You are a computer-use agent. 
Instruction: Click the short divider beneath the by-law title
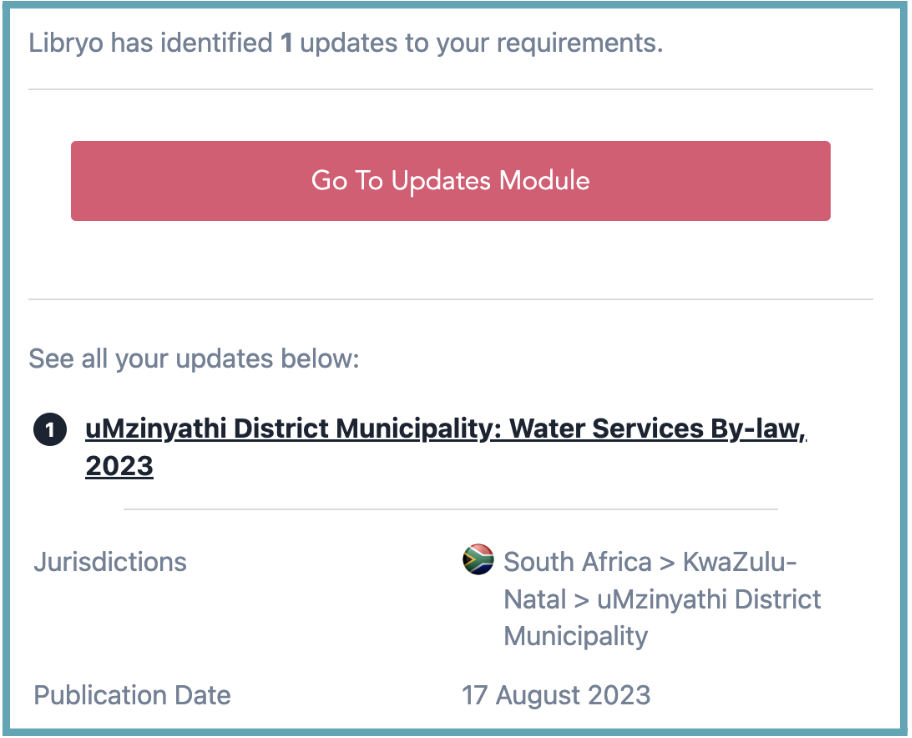tap(450, 509)
